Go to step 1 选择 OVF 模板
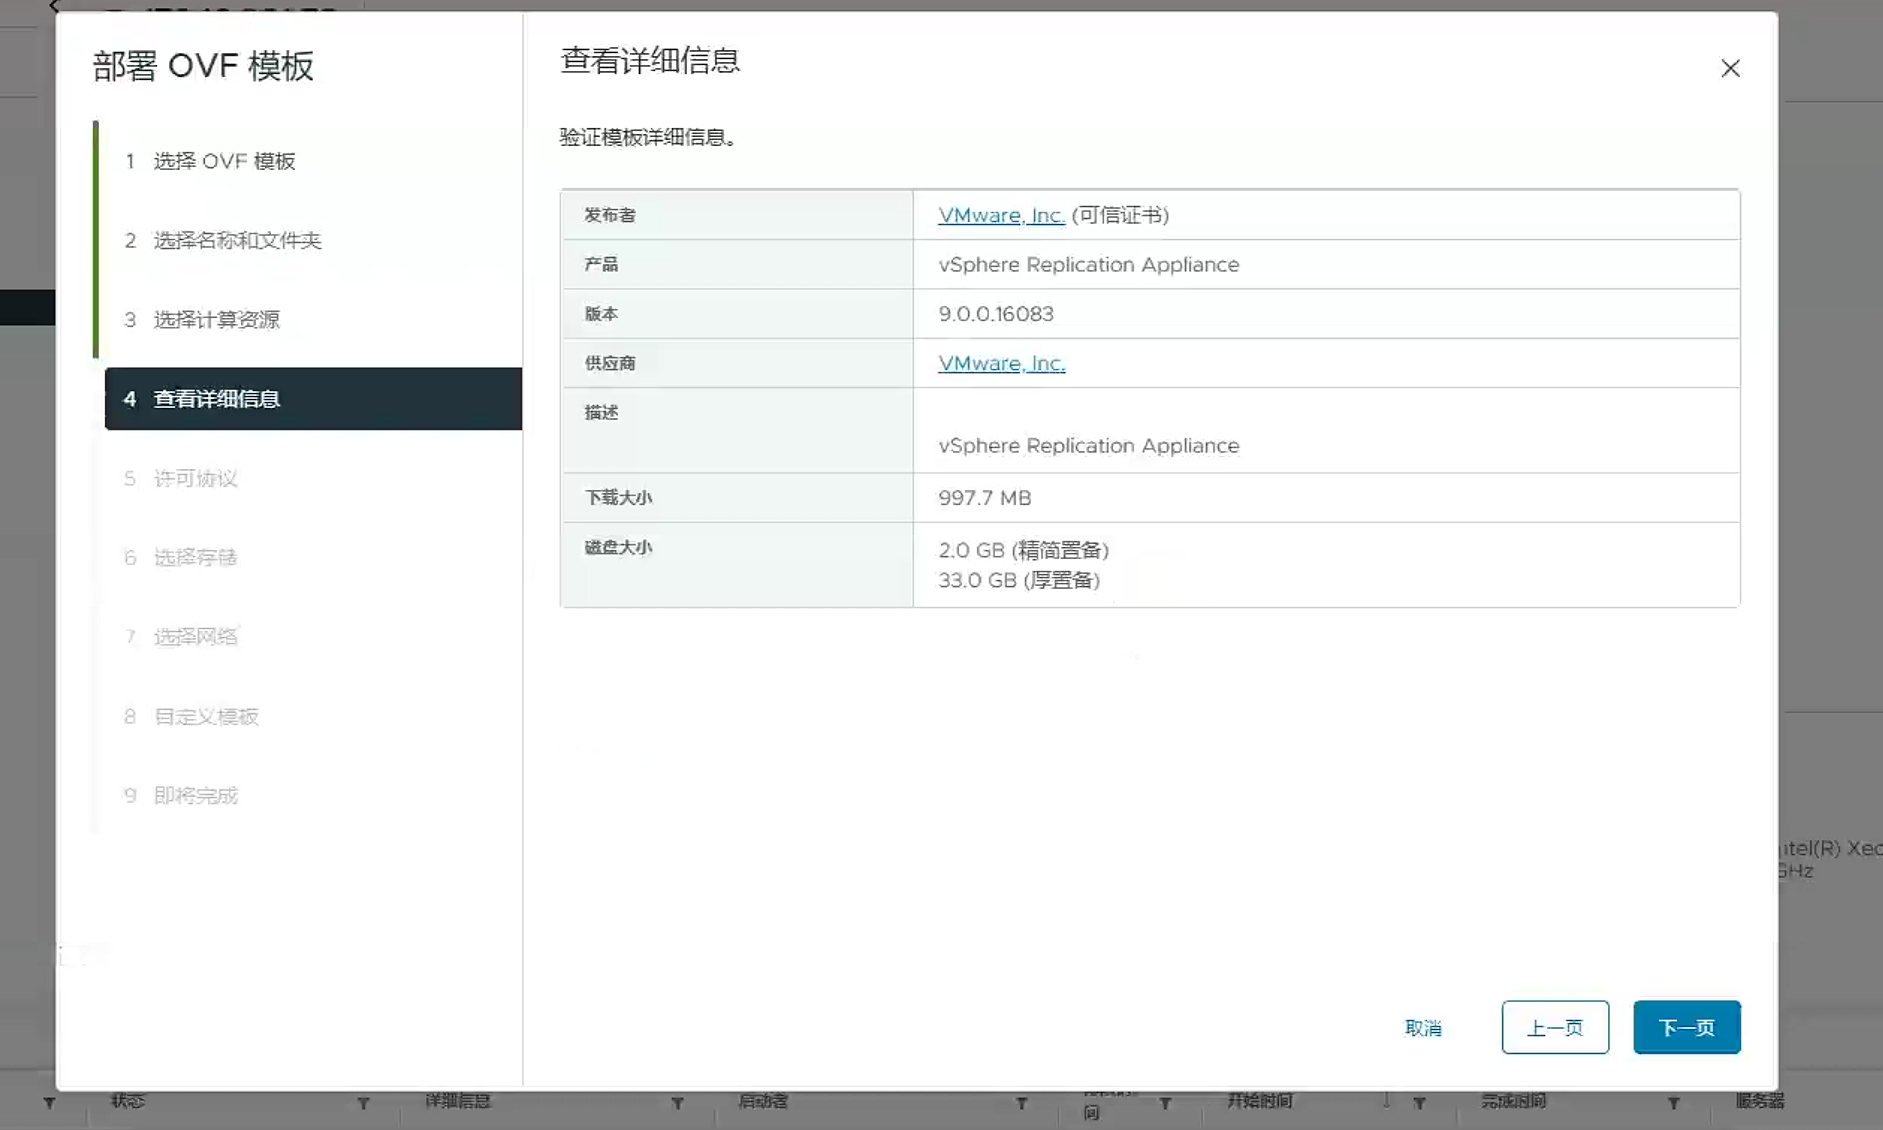 224,161
